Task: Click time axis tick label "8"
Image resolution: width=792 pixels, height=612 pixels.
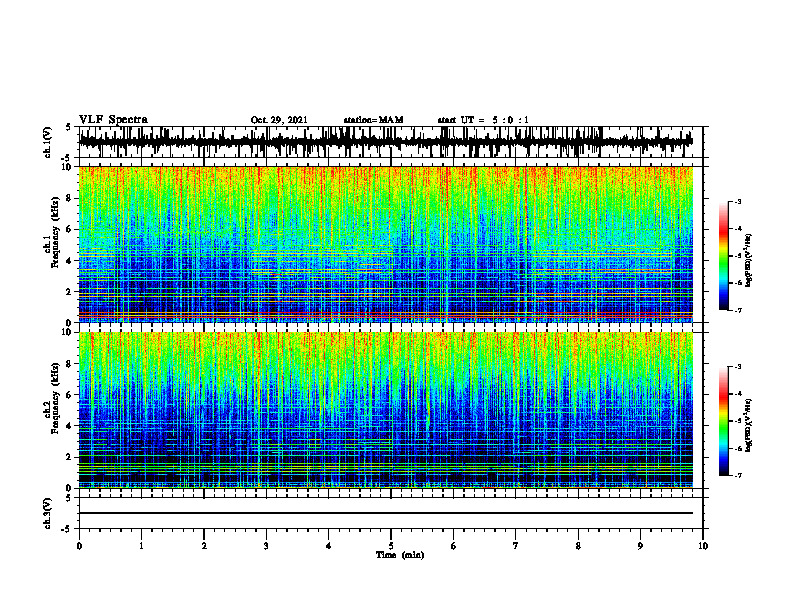Action: [578, 546]
